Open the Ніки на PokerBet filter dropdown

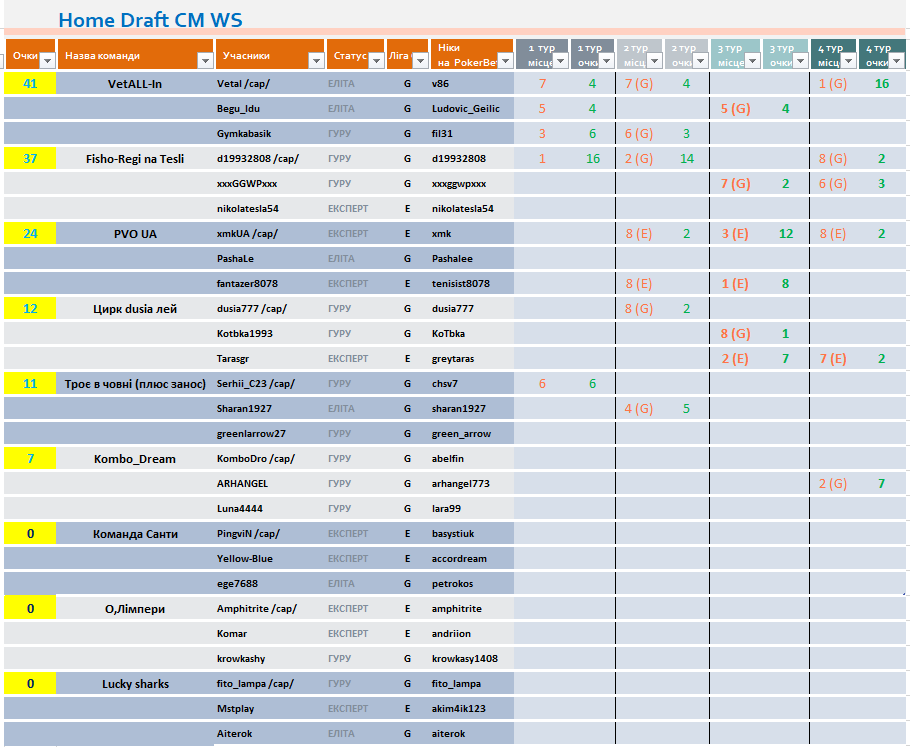505,60
